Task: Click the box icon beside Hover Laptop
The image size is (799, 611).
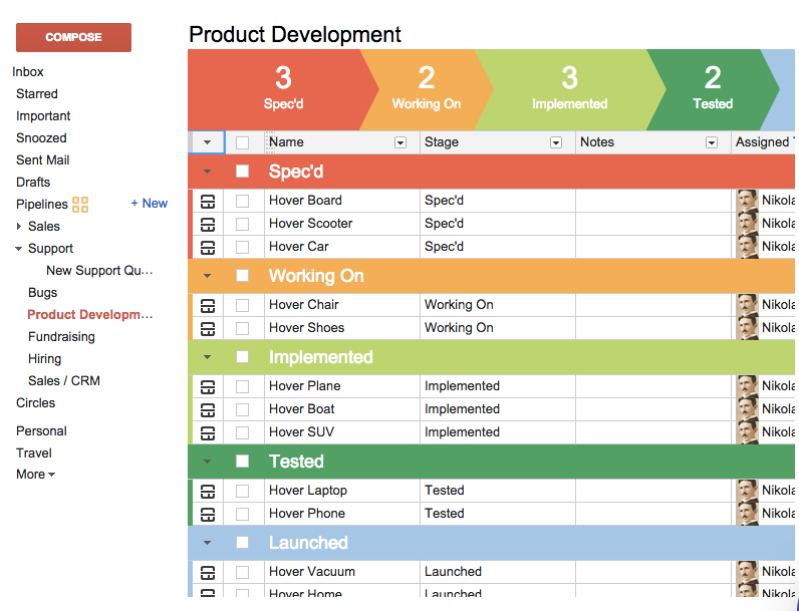Action: click(x=208, y=491)
